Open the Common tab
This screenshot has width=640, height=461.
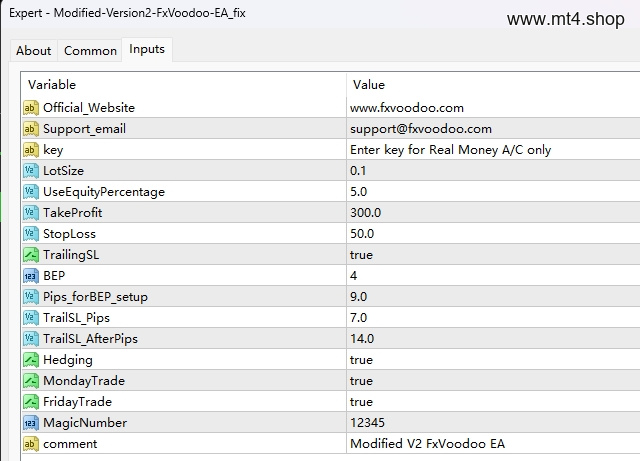pos(90,51)
